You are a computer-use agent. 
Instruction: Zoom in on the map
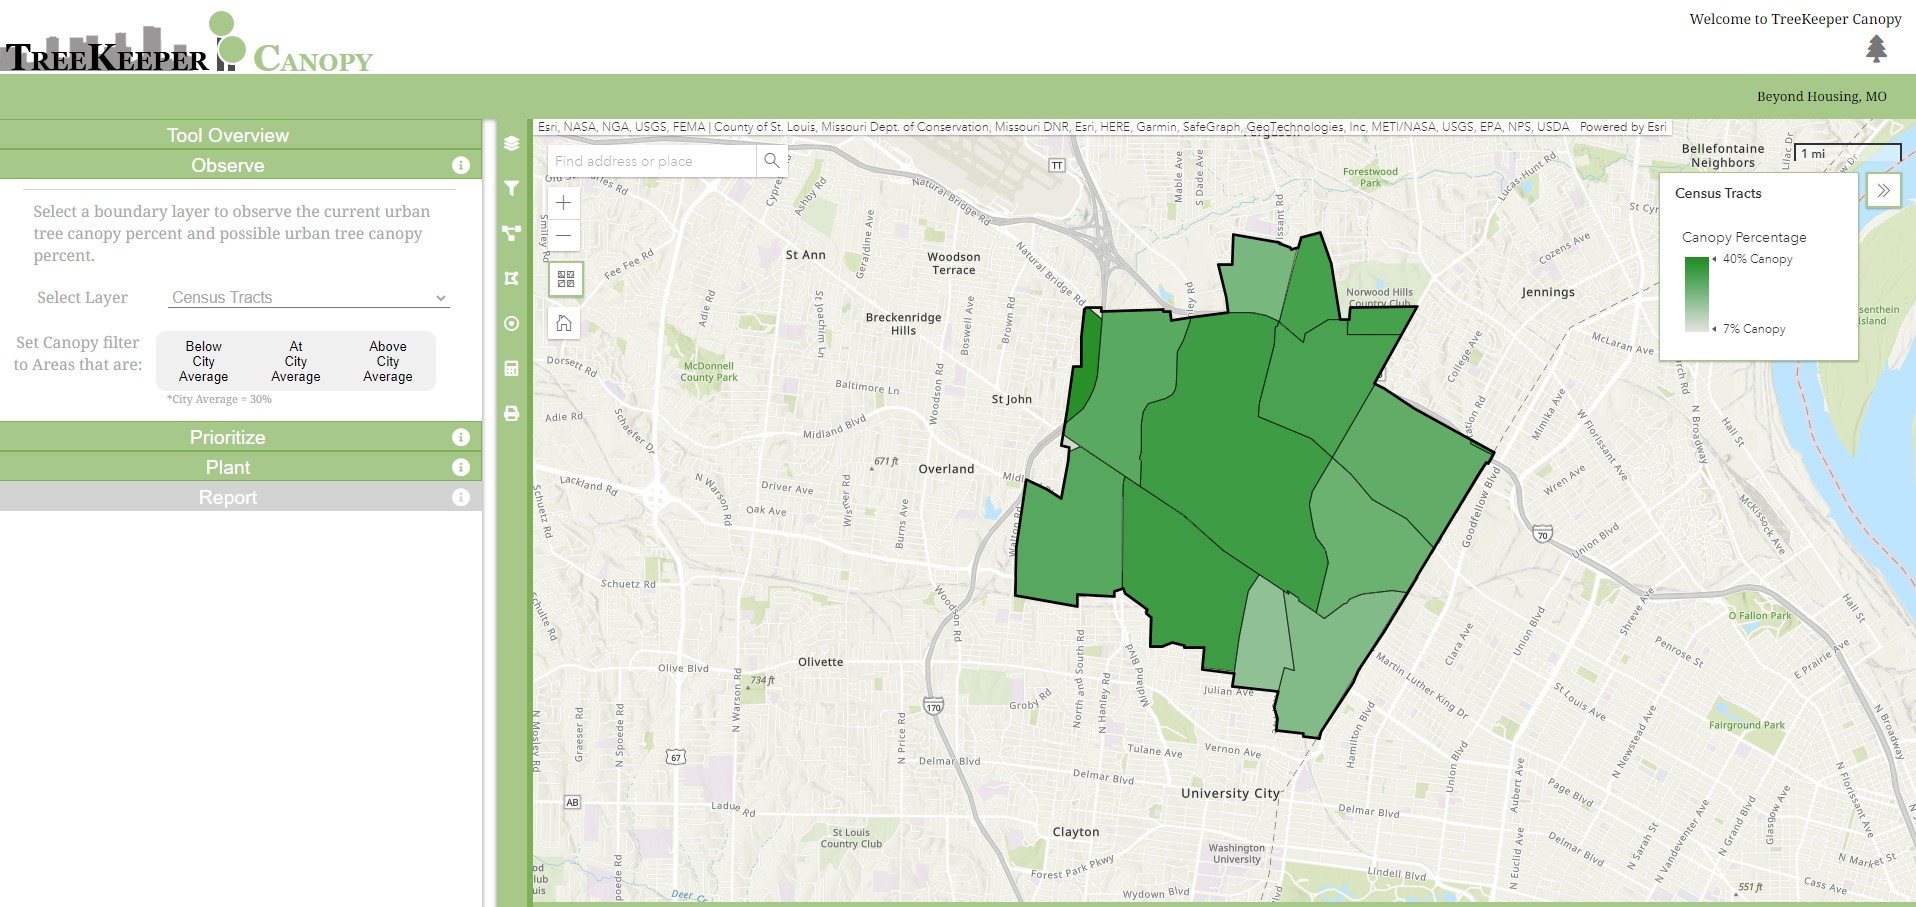564,203
